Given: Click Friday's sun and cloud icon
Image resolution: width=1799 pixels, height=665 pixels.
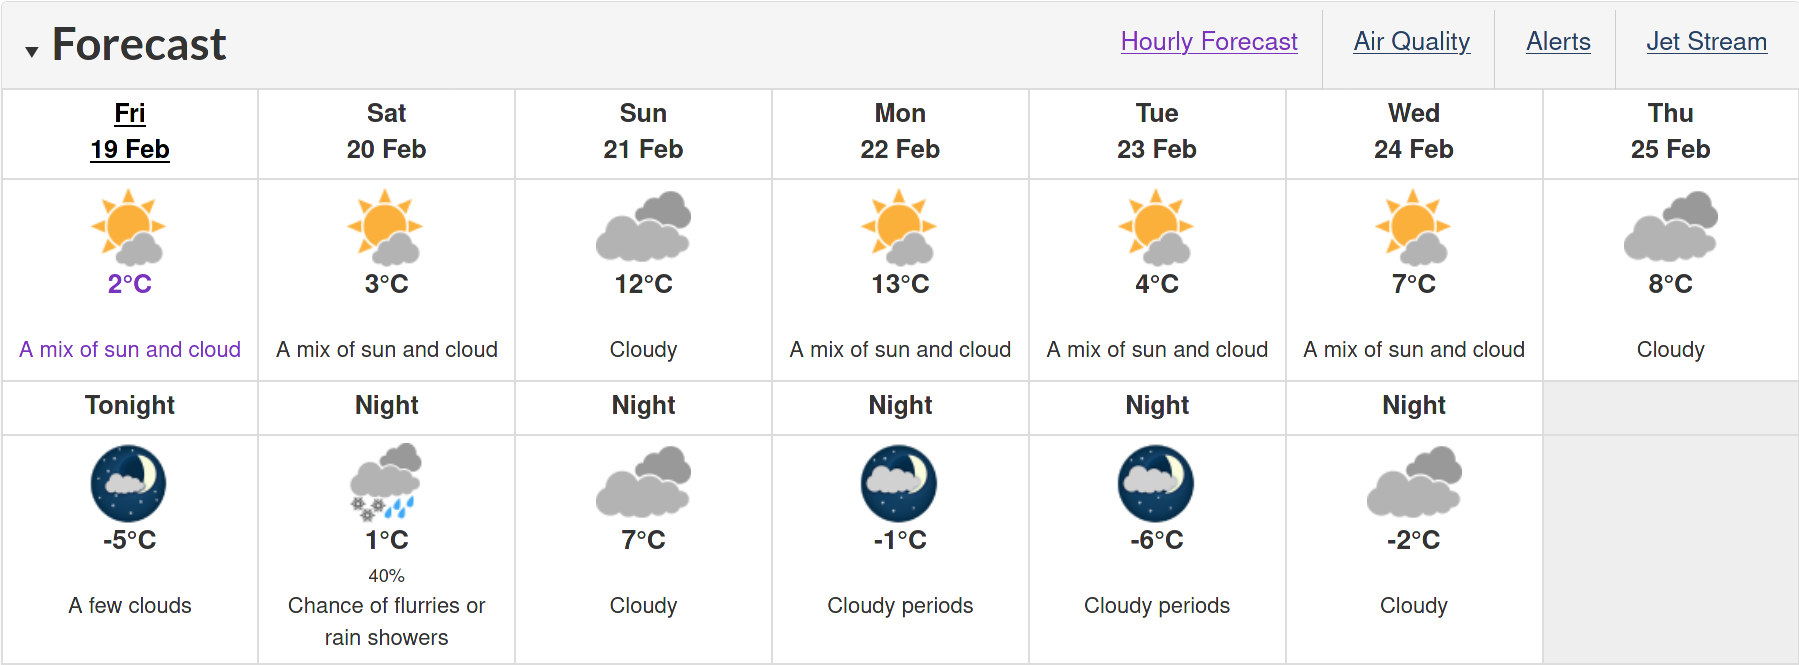Looking at the screenshot, I should [x=129, y=227].
